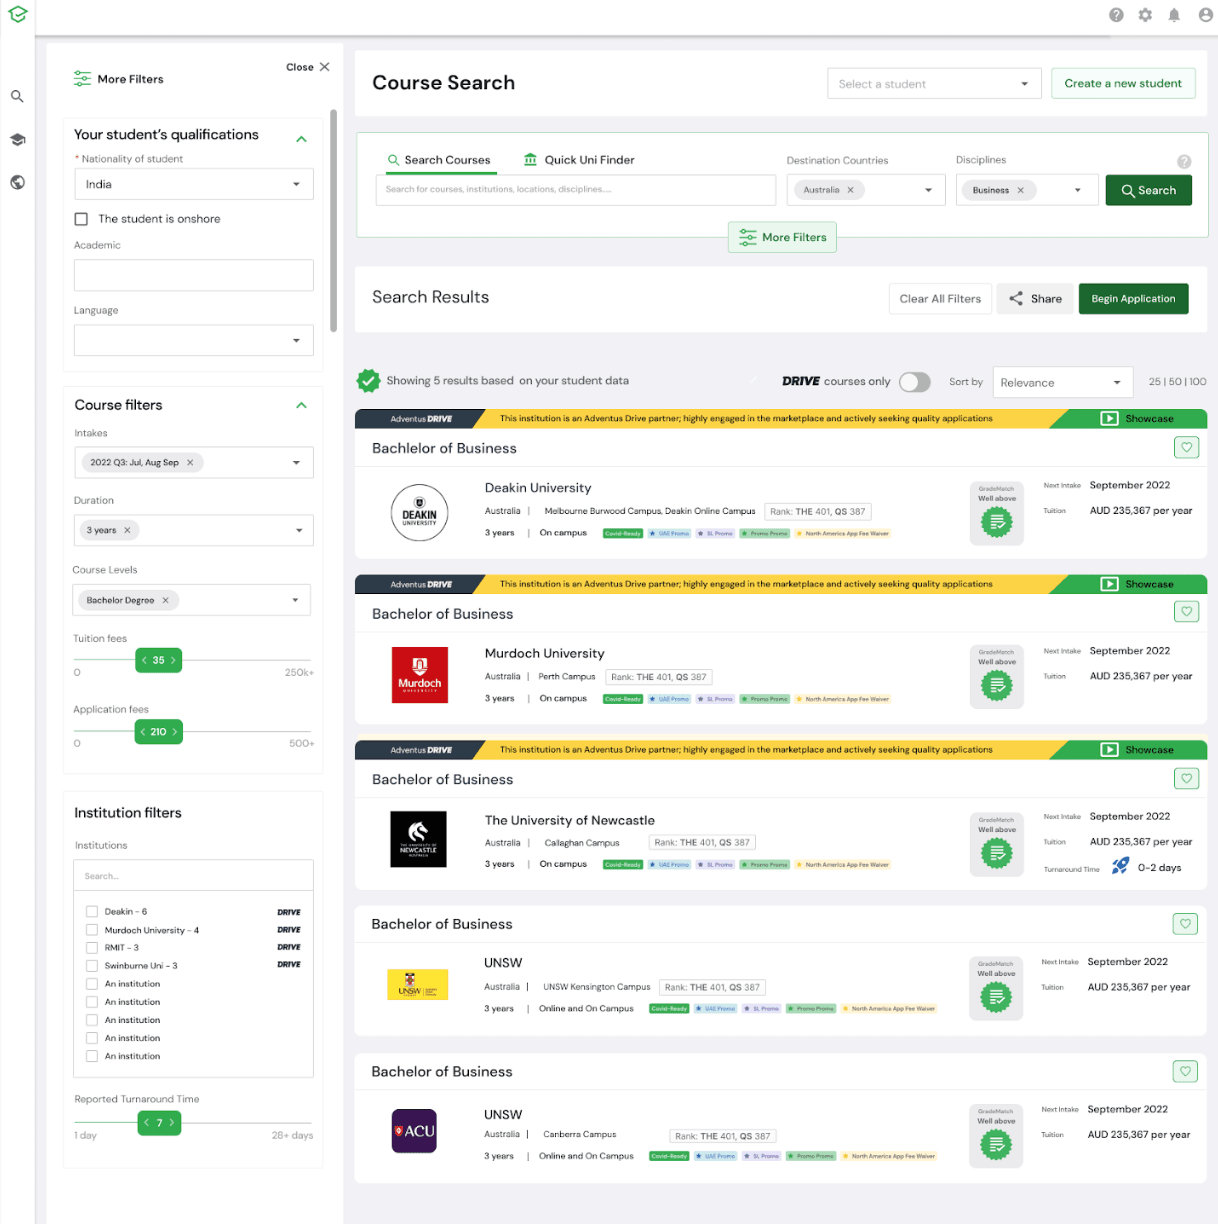Click the course search text input field
Viewport: 1218px width, 1224px height.
[x=576, y=190]
